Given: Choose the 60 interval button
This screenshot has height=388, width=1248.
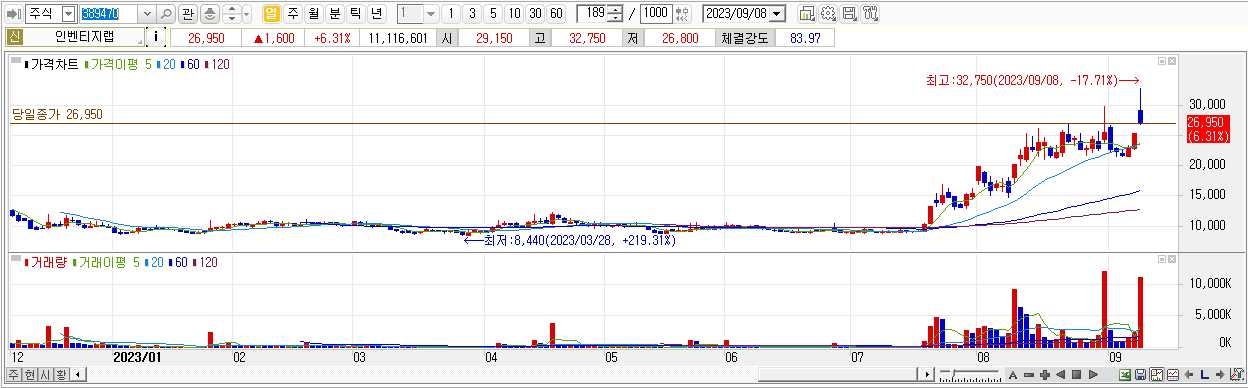Looking at the screenshot, I should 556,14.
